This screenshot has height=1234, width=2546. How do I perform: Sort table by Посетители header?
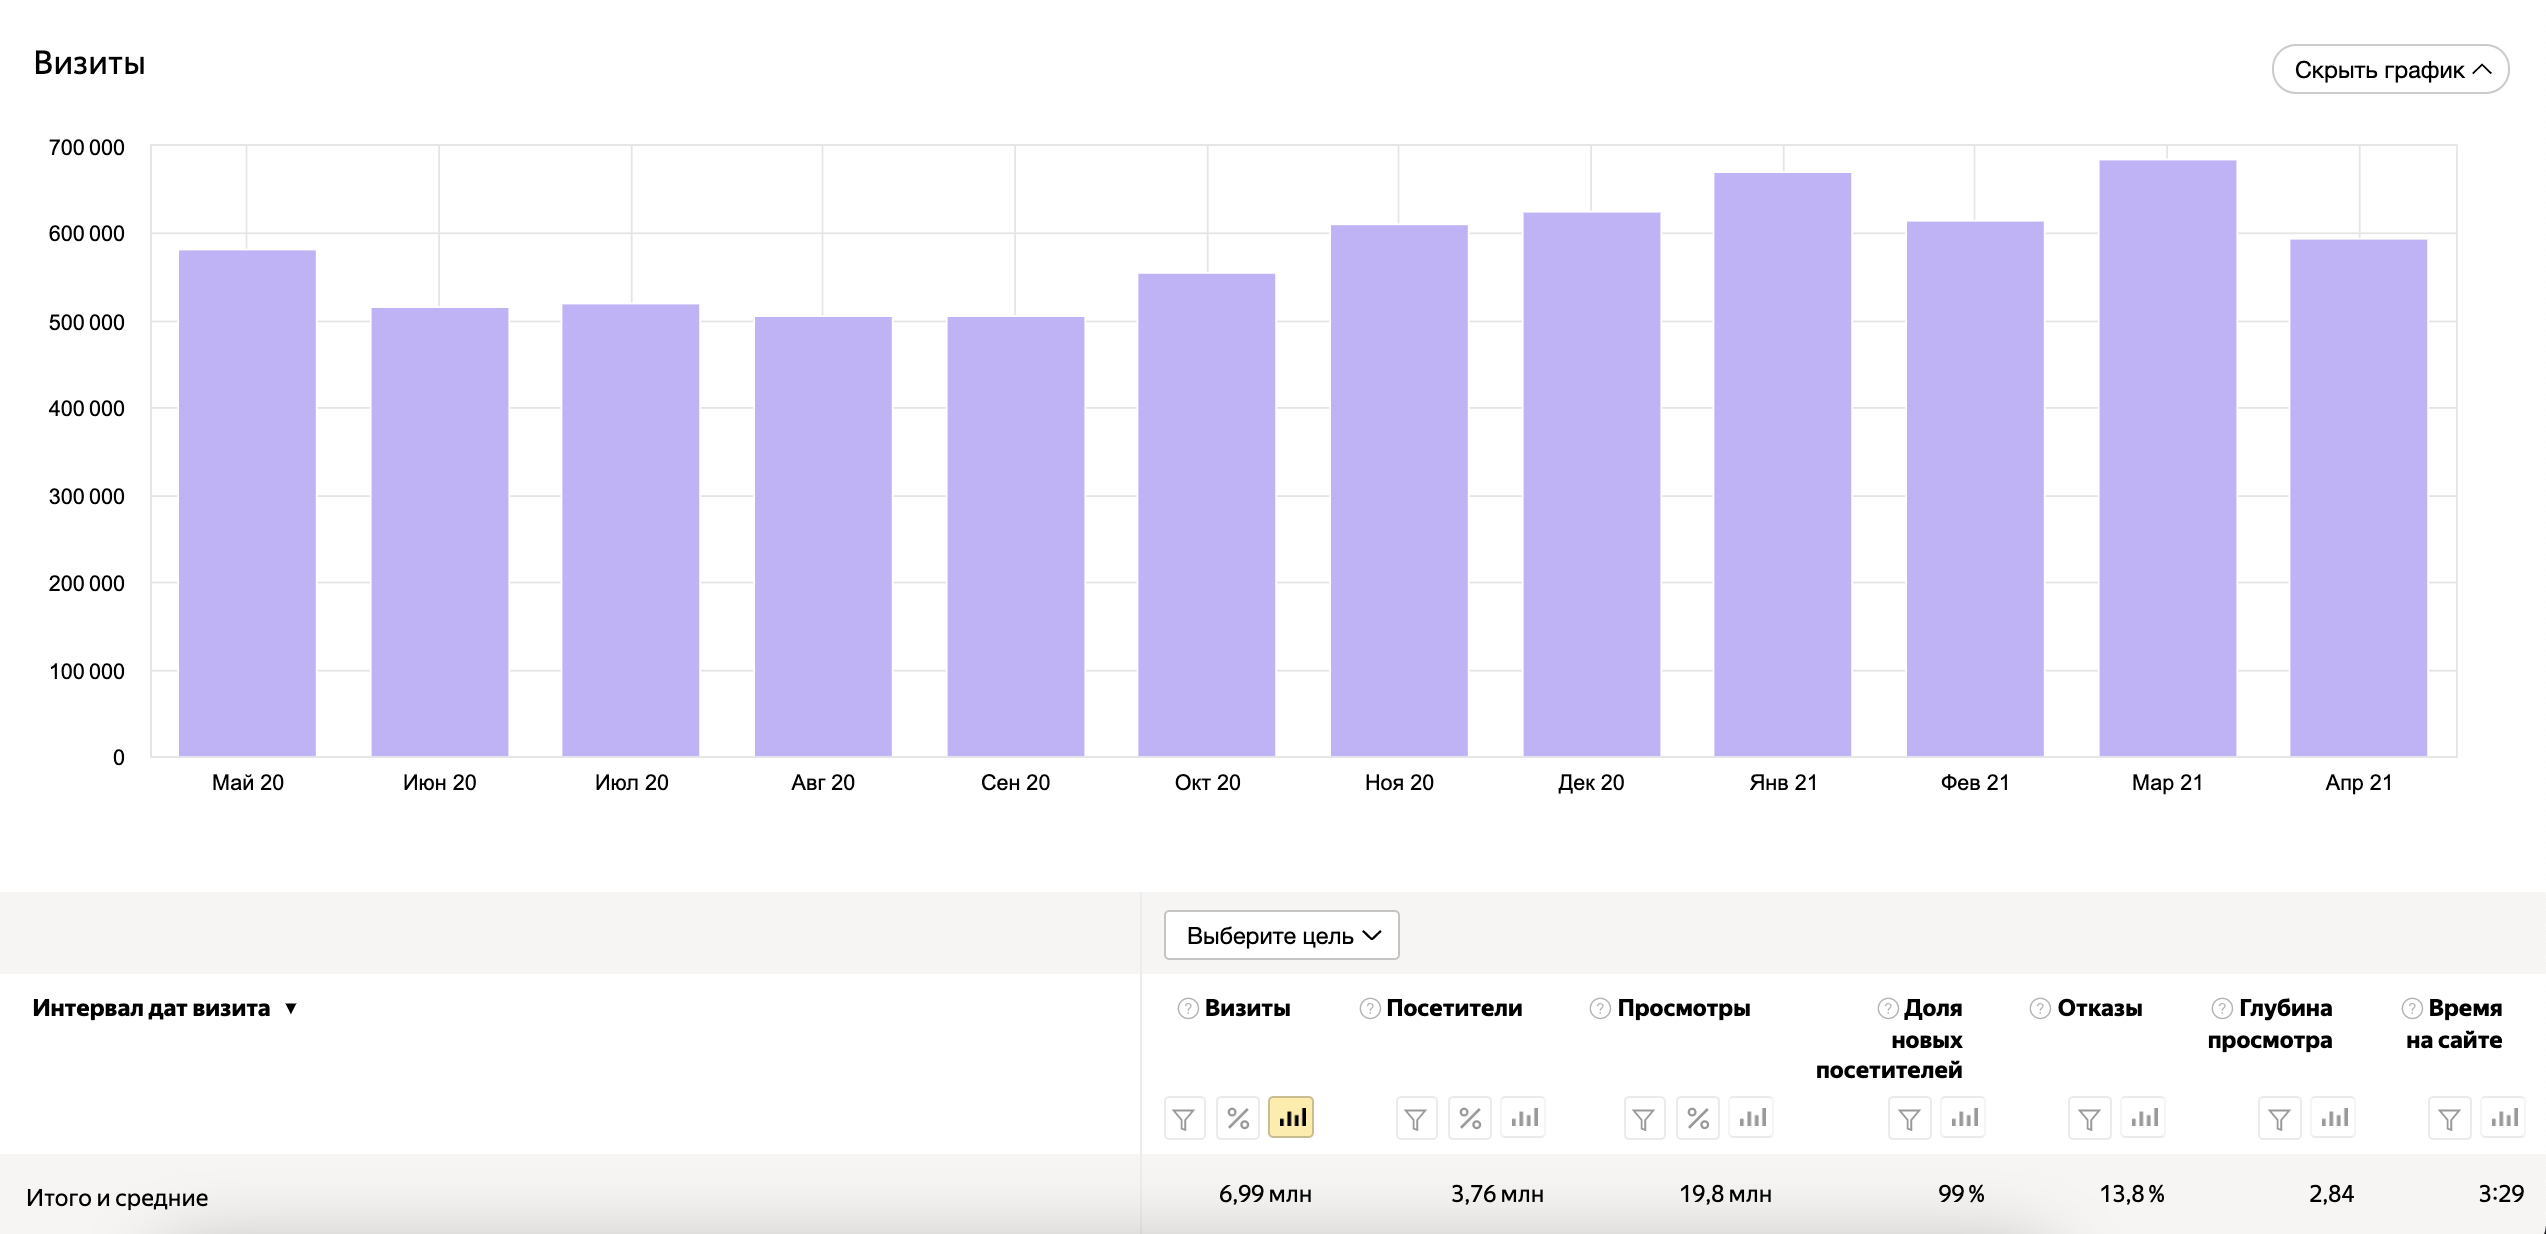tap(1454, 1008)
